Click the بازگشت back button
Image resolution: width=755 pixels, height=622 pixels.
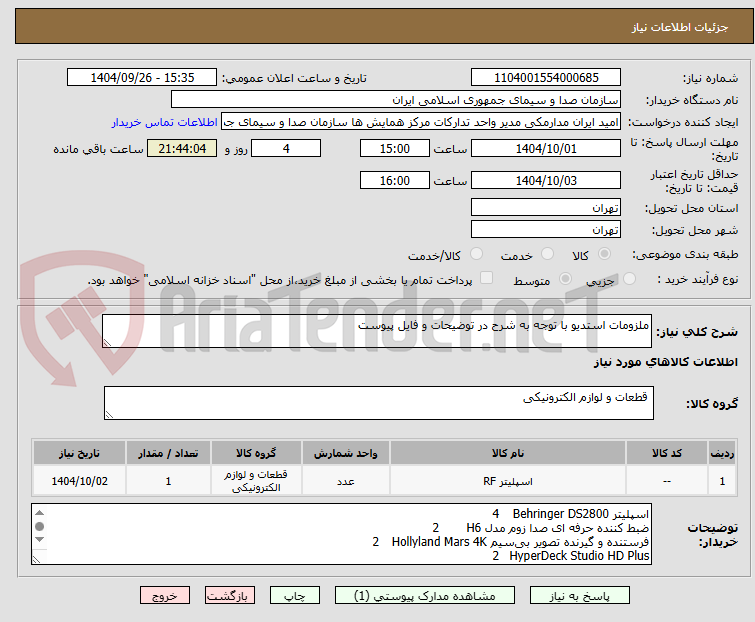pos(230,596)
